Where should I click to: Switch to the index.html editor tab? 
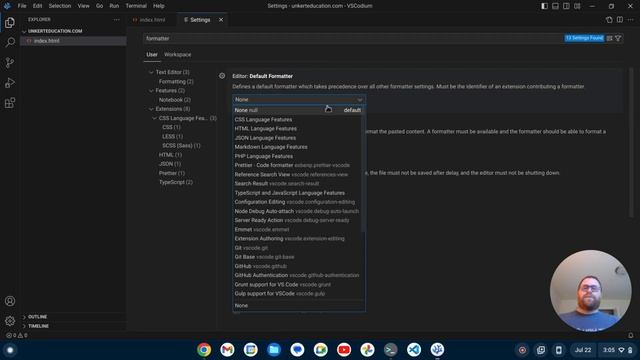152,20
